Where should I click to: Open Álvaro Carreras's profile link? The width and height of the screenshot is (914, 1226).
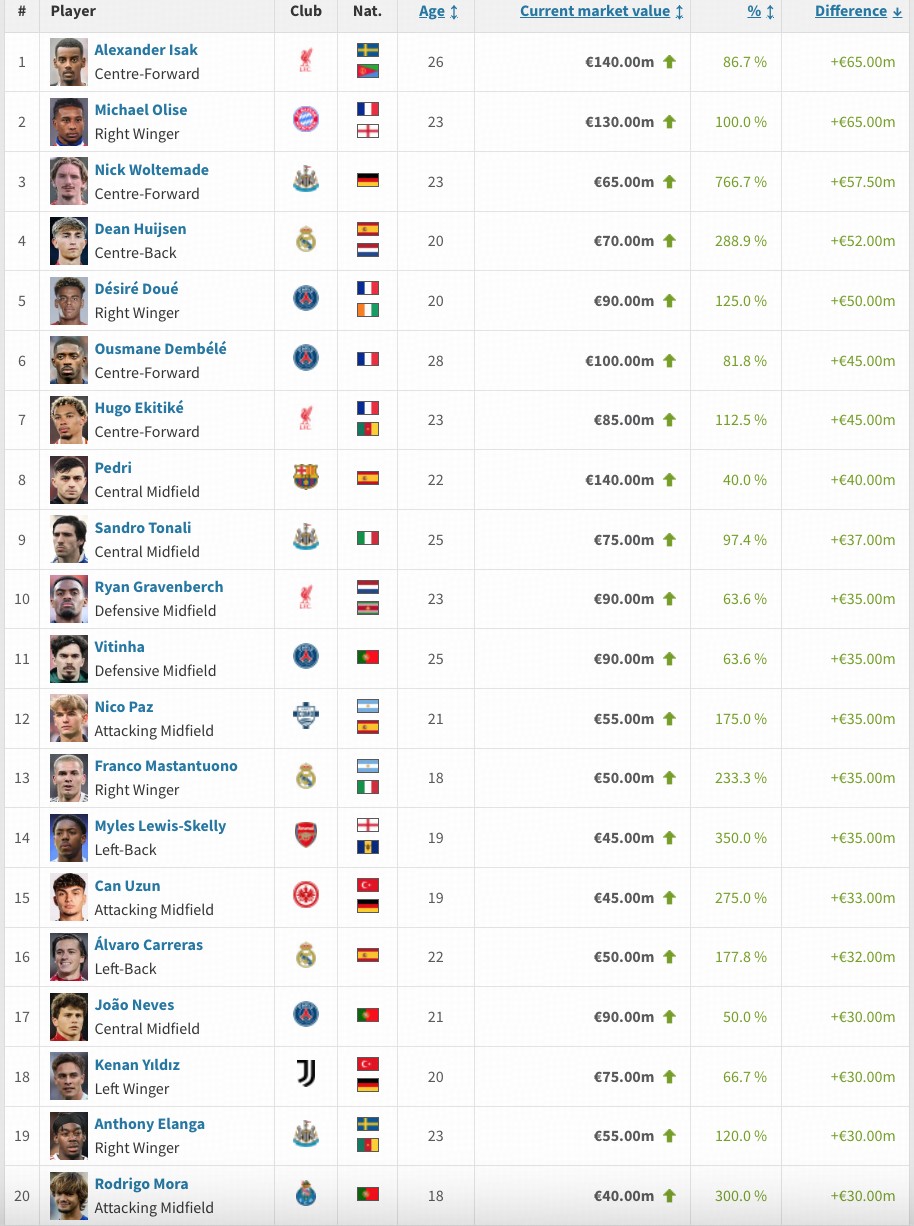point(149,945)
